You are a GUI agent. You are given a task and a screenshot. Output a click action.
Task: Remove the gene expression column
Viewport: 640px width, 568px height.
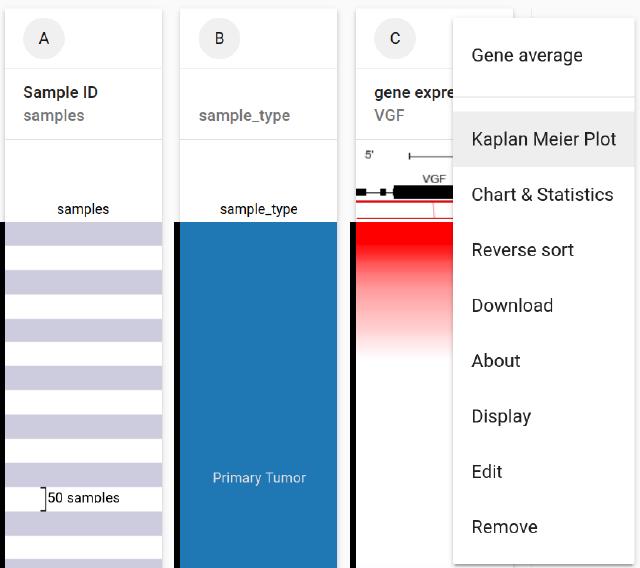[x=504, y=527]
